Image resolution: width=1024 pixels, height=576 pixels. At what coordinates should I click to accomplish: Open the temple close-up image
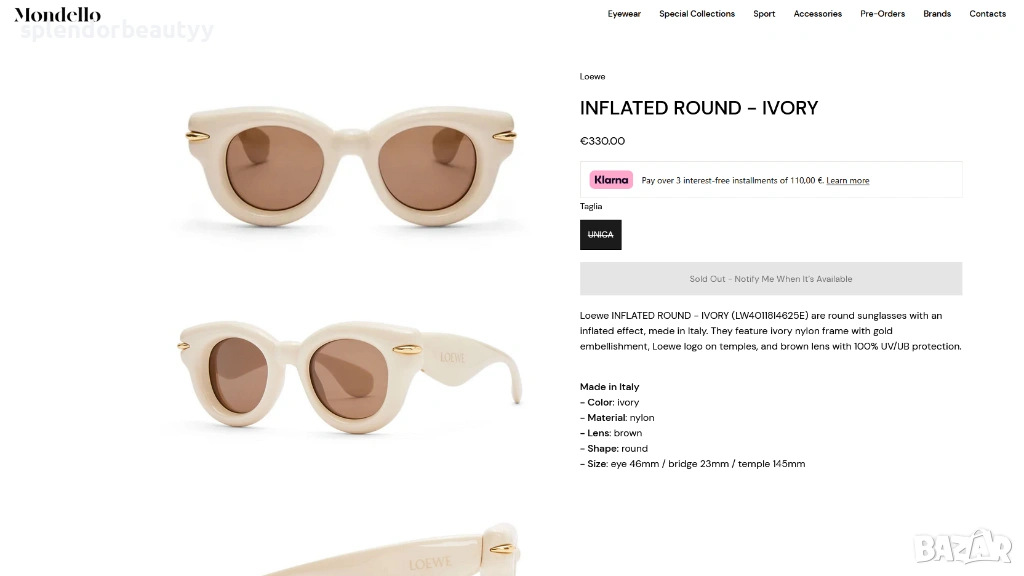tap(390, 550)
